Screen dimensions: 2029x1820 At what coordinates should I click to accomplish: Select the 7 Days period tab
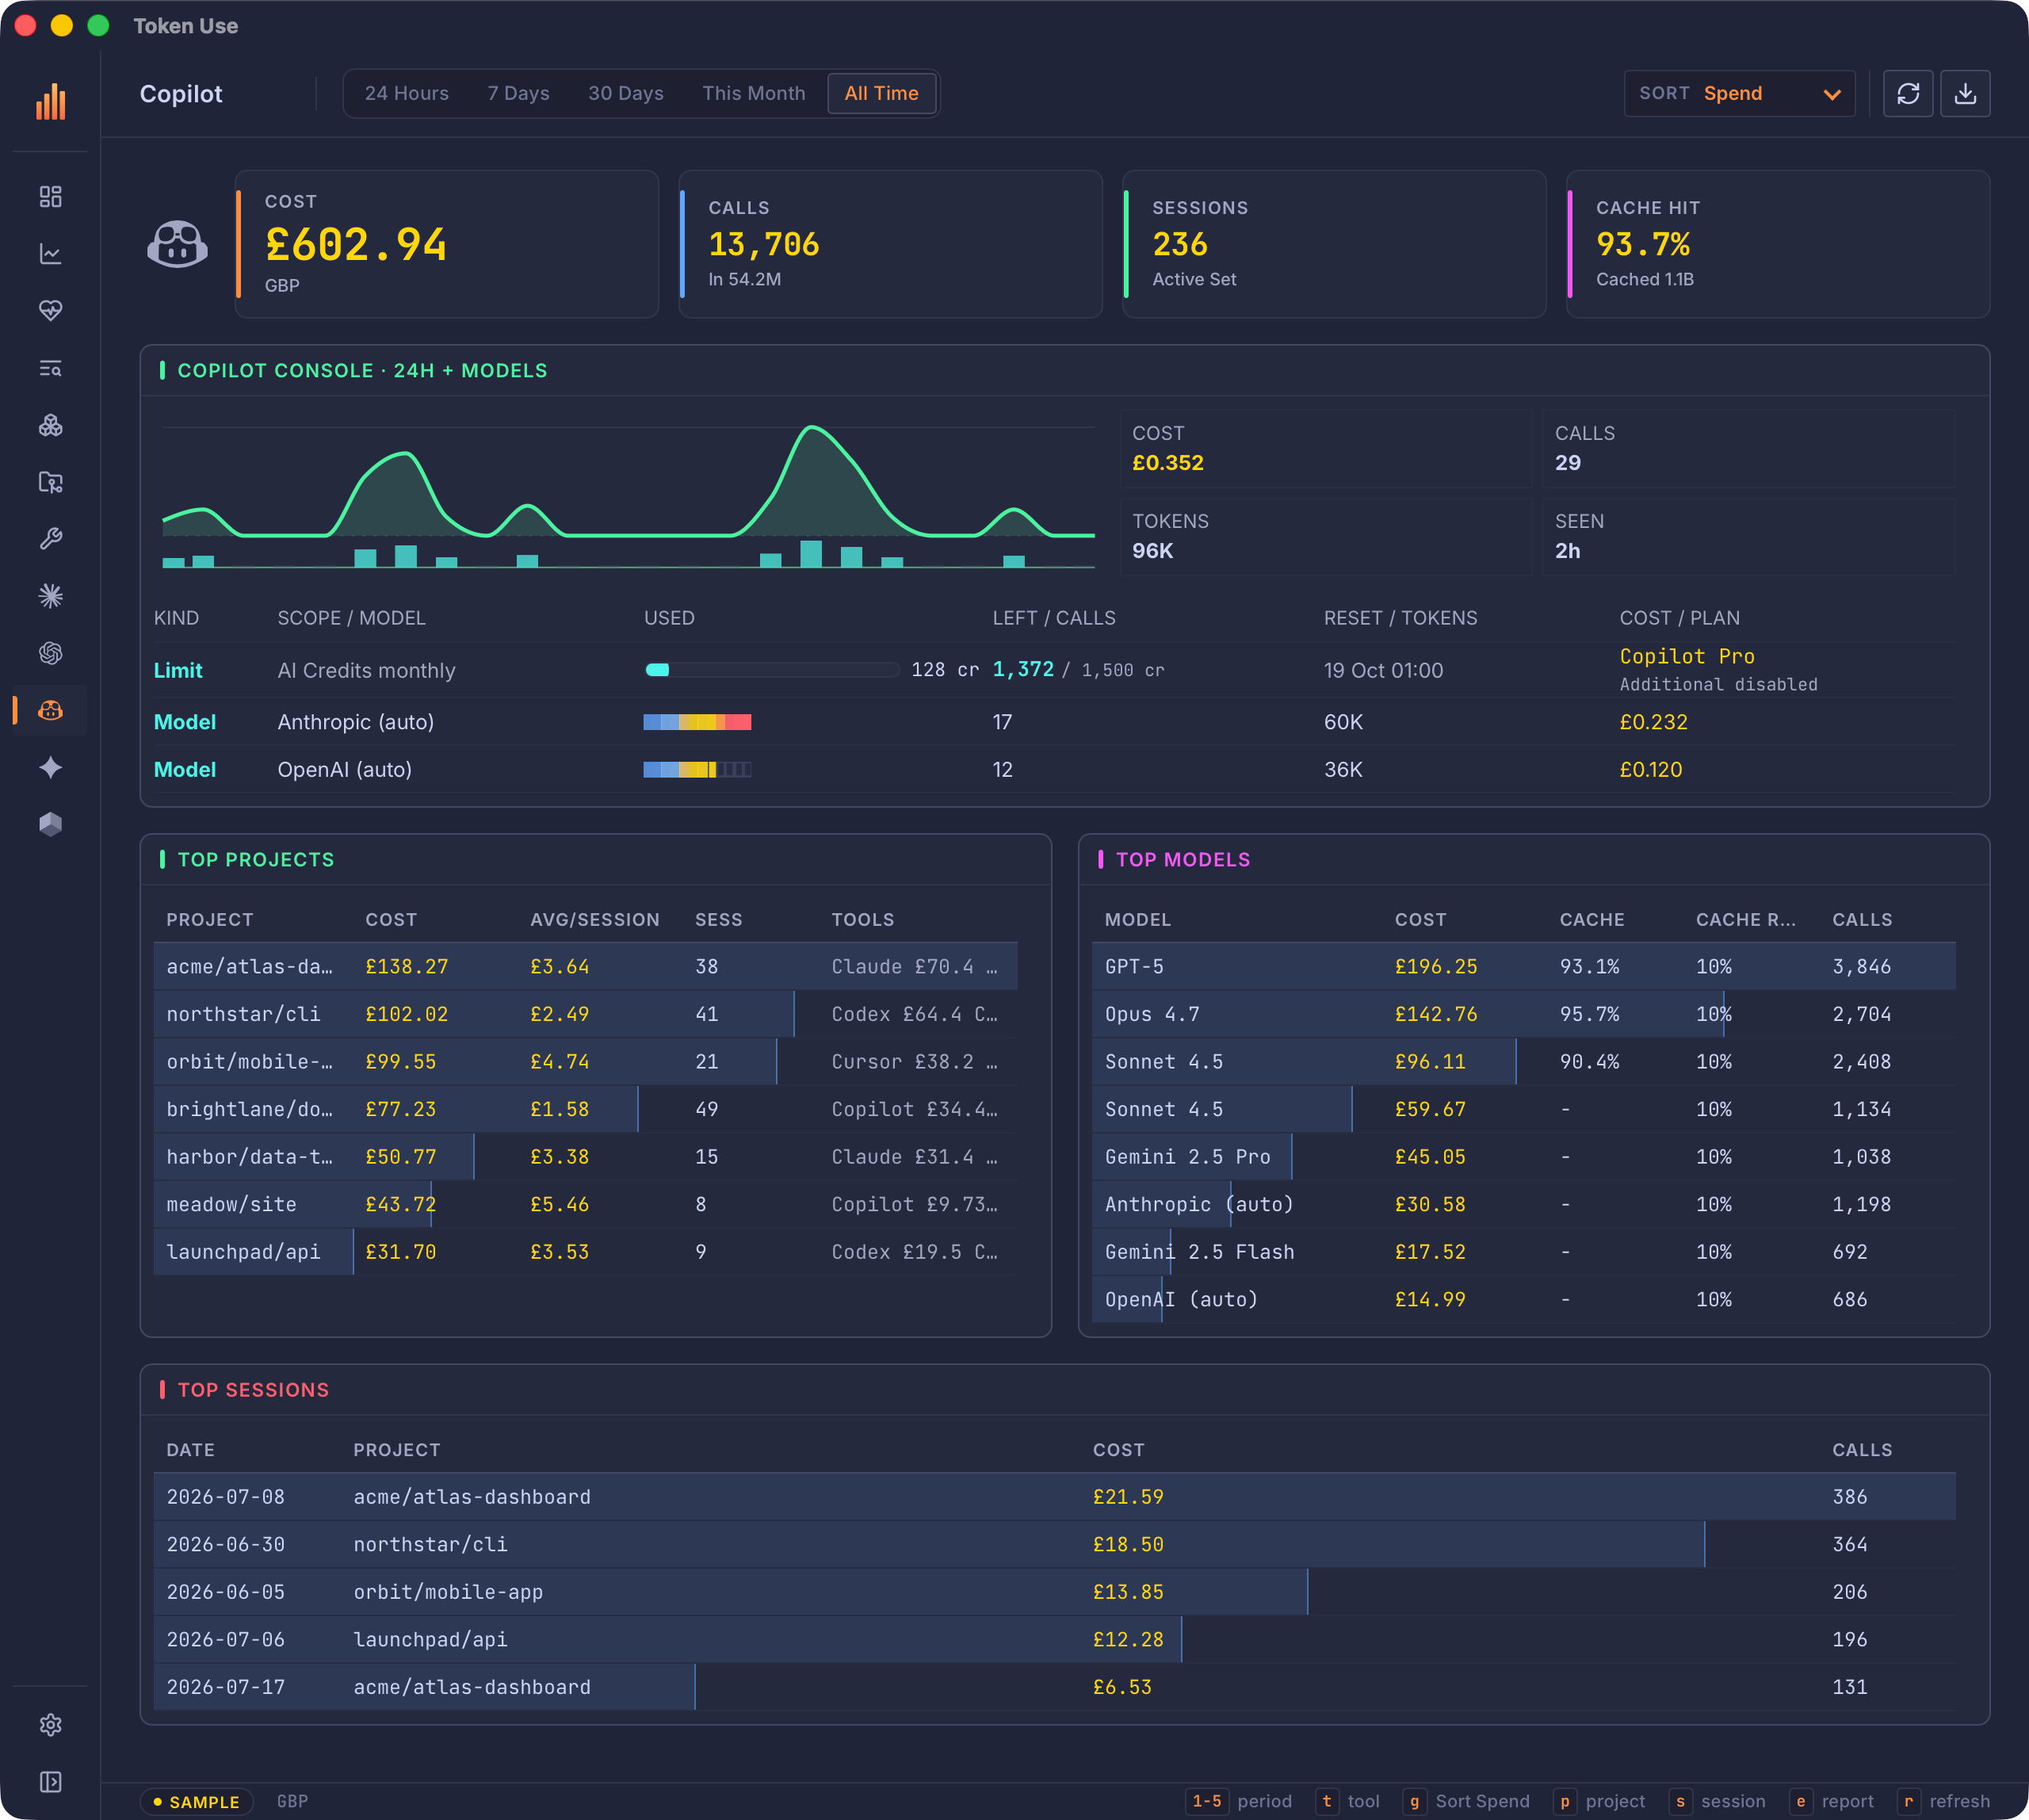(x=518, y=93)
